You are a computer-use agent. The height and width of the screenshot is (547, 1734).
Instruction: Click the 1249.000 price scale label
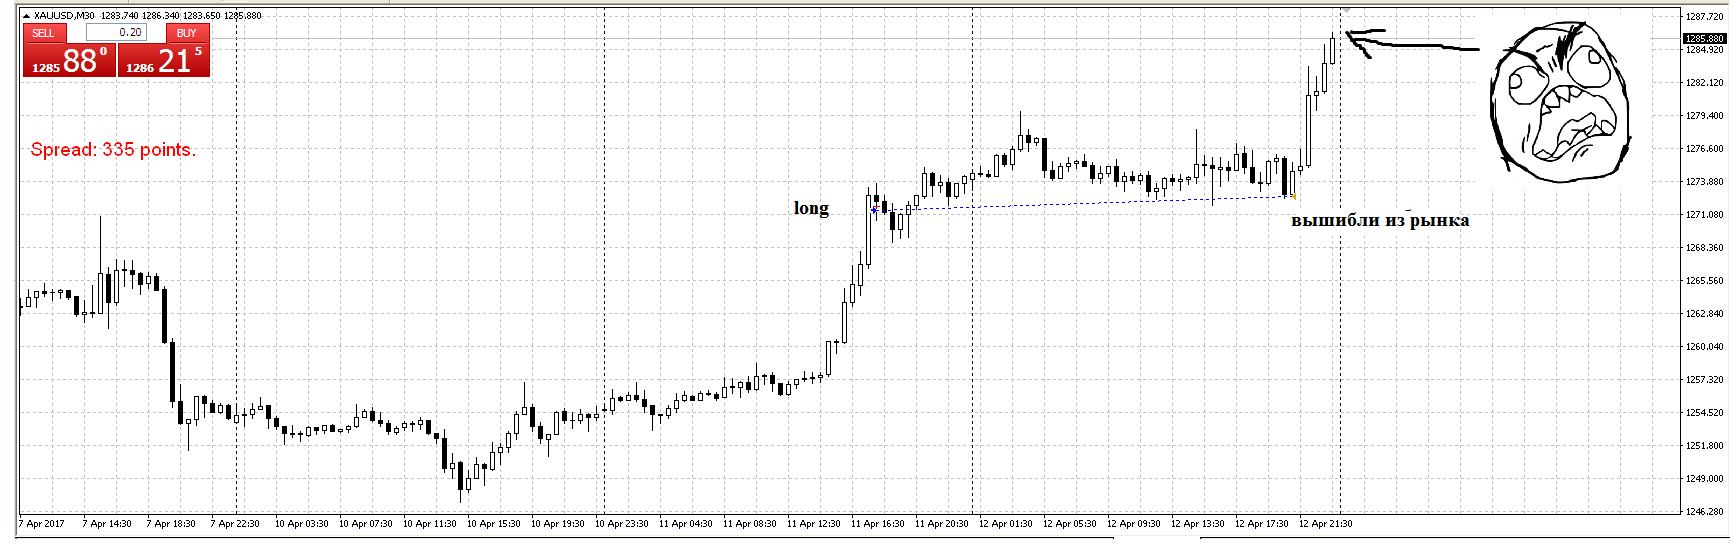[1704, 479]
